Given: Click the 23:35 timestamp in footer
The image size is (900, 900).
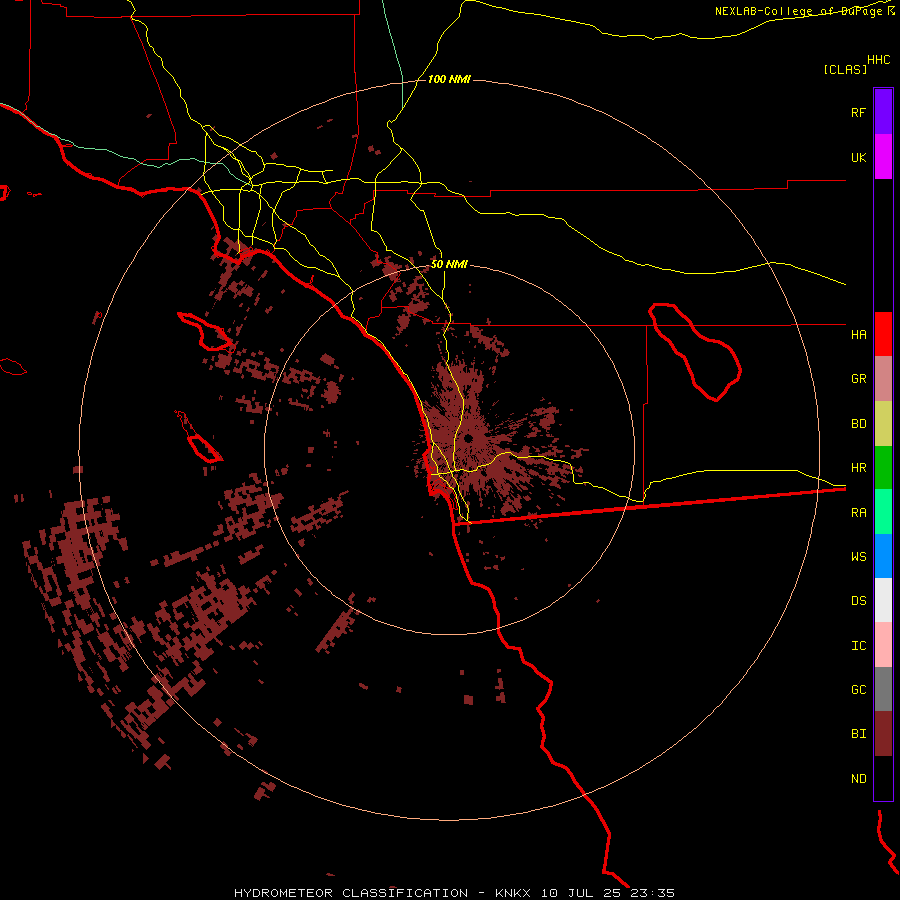Looking at the screenshot, I should [652, 893].
